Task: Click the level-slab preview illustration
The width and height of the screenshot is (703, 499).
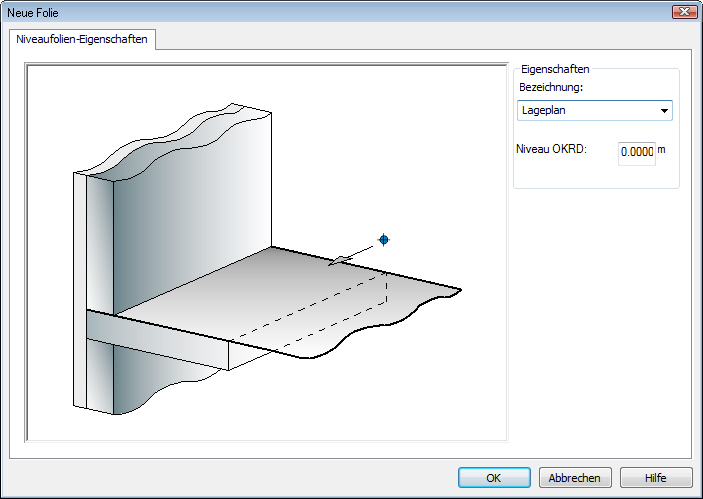Action: click(x=266, y=252)
